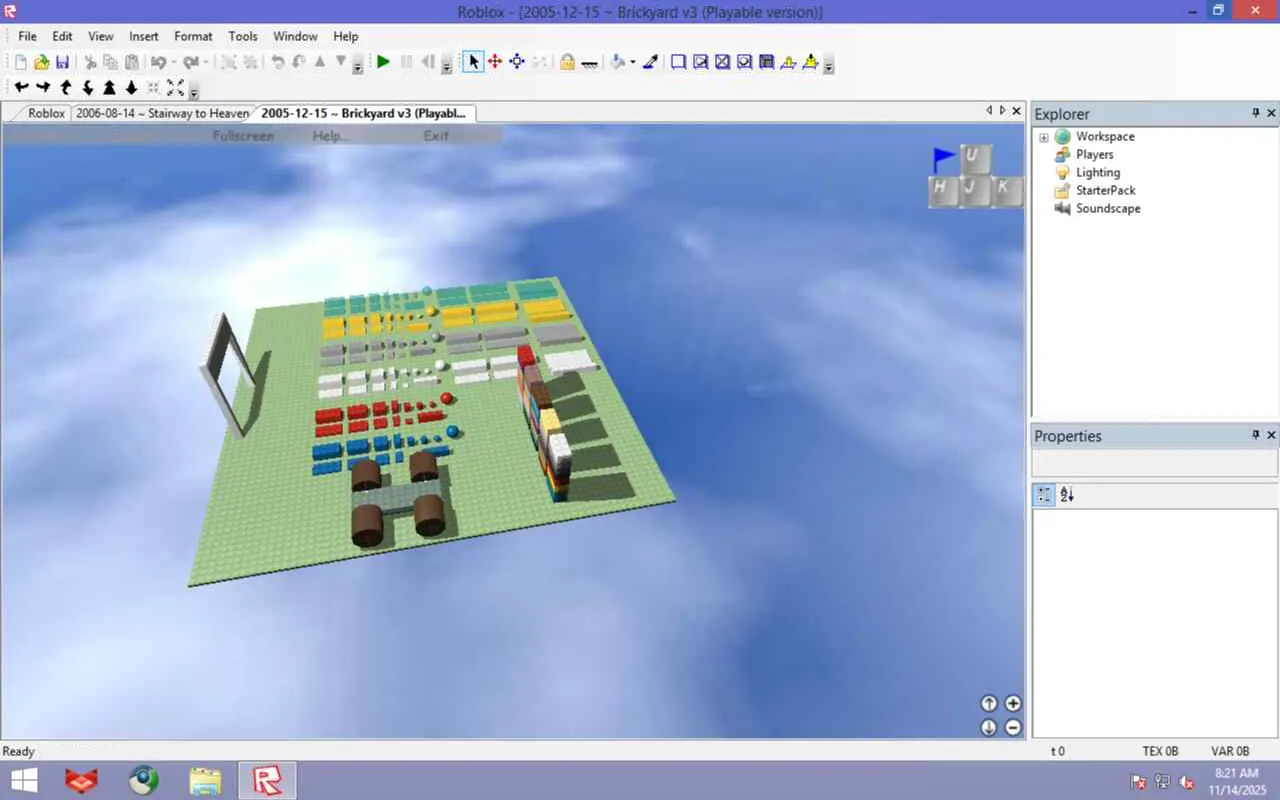Screen dimensions: 1280x800
Task: Switch to the Roblox tab
Action: pyautogui.click(x=46, y=113)
